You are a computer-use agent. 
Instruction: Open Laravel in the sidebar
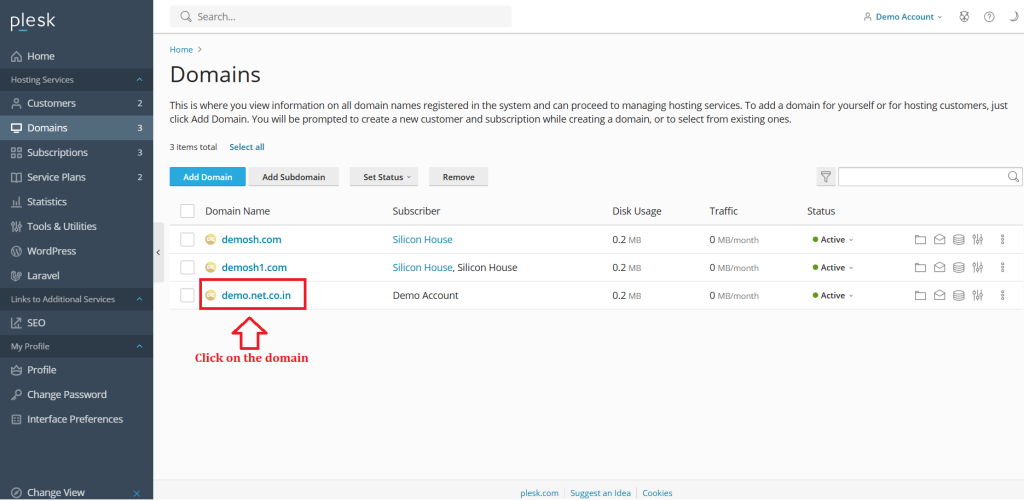pos(76,276)
